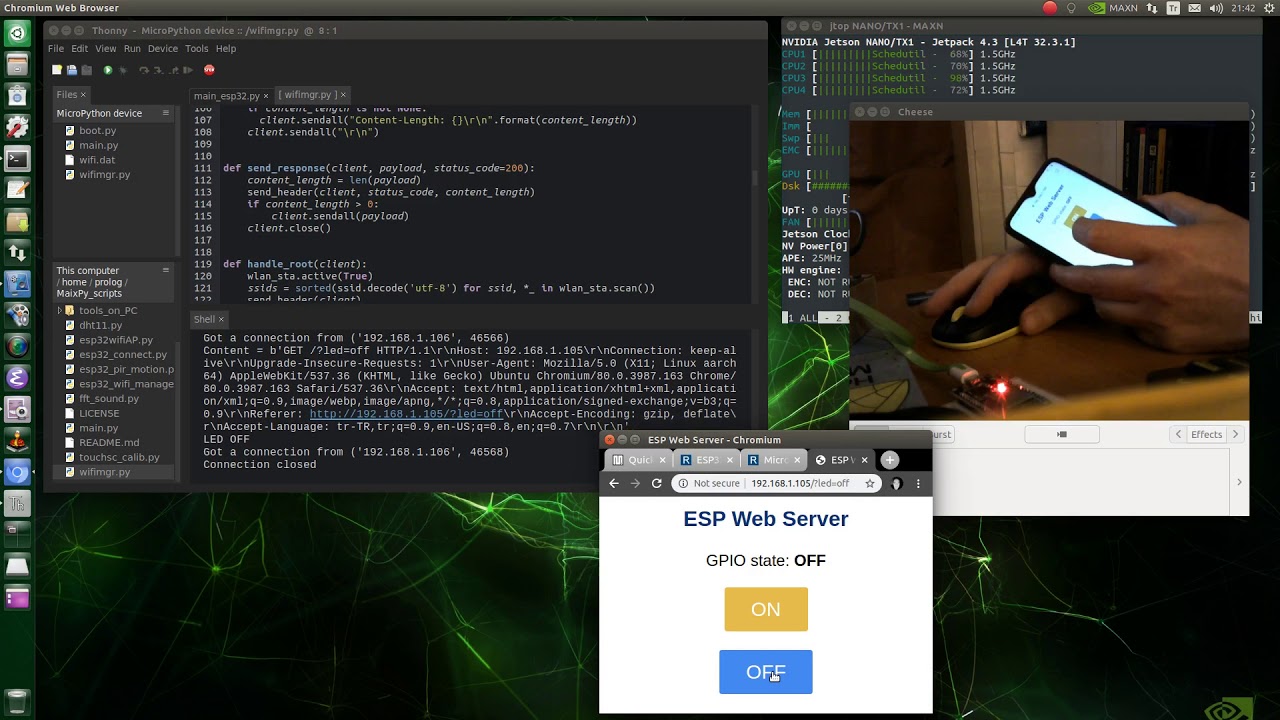Image resolution: width=1280 pixels, height=720 pixels.
Task: Run current script with green play icon
Action: [108, 70]
